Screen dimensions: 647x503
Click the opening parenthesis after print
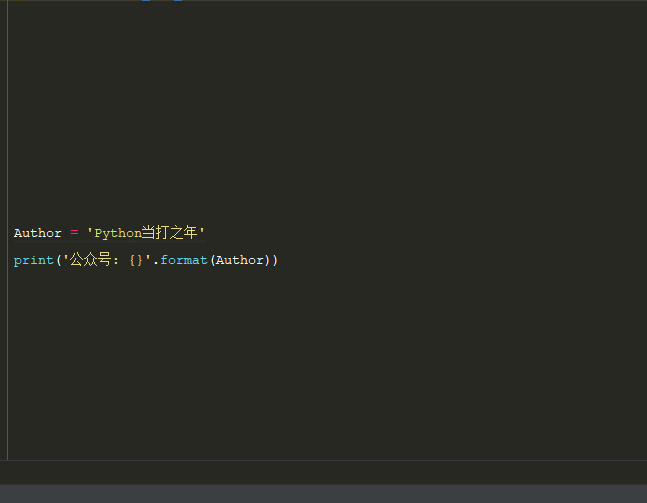59,260
